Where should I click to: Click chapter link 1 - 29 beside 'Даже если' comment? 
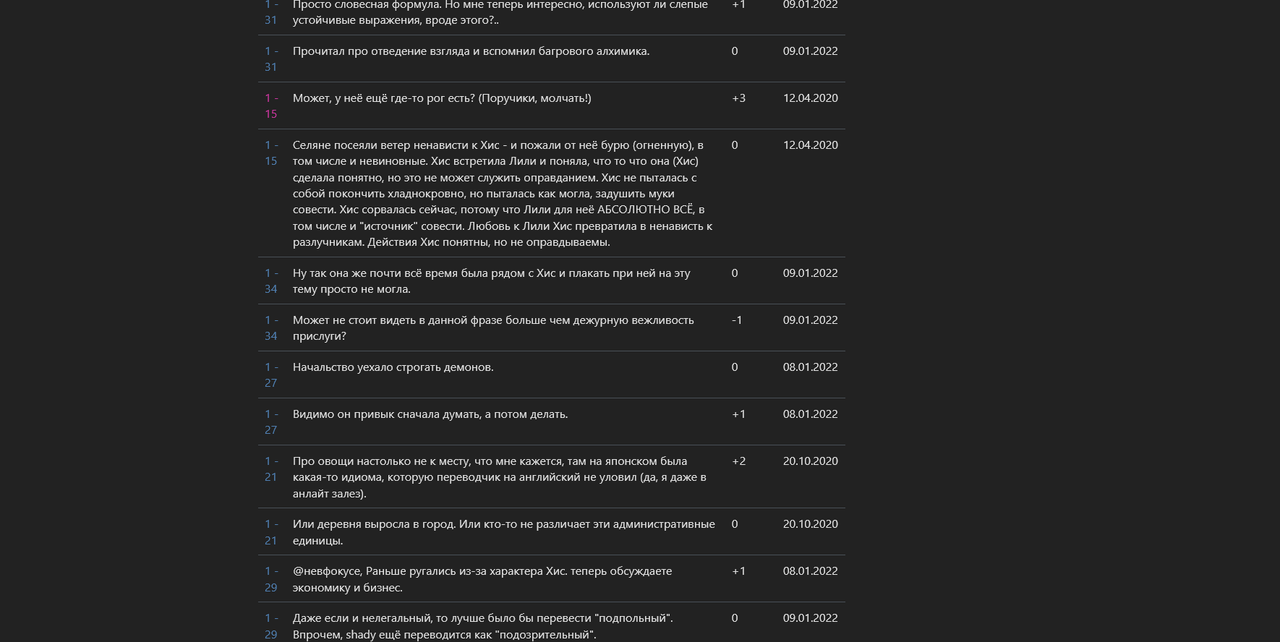point(271,626)
